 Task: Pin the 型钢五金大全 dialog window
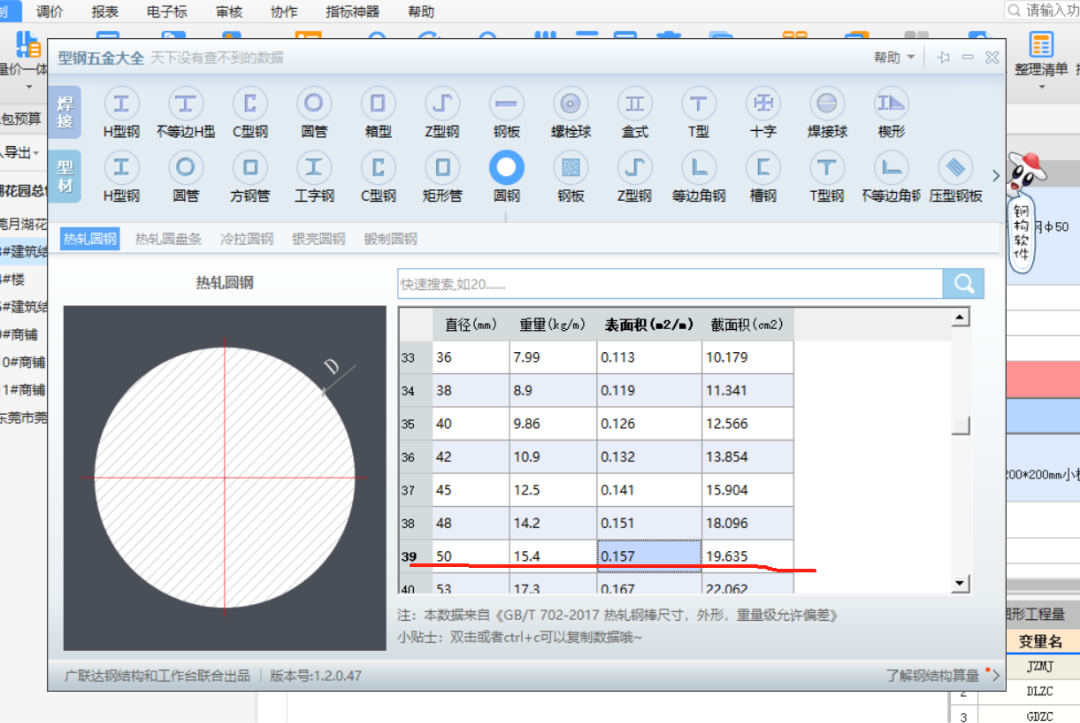(x=944, y=58)
